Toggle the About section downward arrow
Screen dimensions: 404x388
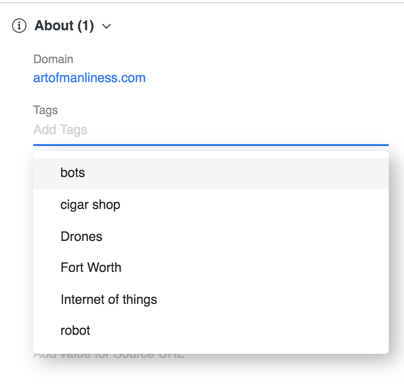pos(106,26)
